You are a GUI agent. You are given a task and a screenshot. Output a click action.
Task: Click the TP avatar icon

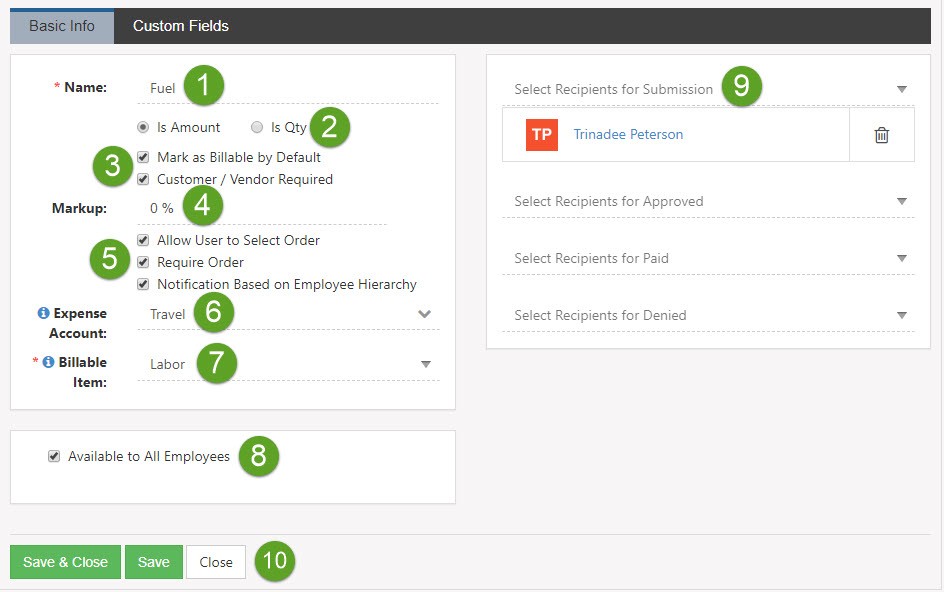541,135
